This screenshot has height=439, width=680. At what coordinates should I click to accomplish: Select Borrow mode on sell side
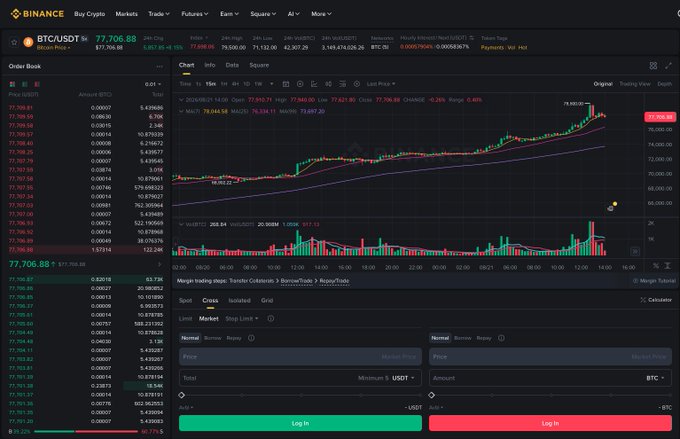click(x=463, y=338)
